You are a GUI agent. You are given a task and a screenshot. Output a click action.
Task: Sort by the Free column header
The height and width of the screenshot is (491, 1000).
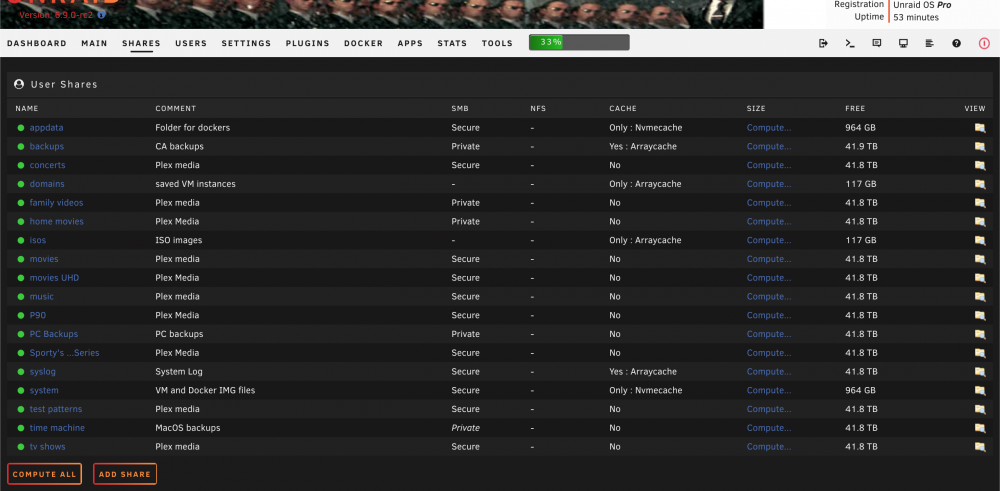(x=855, y=109)
